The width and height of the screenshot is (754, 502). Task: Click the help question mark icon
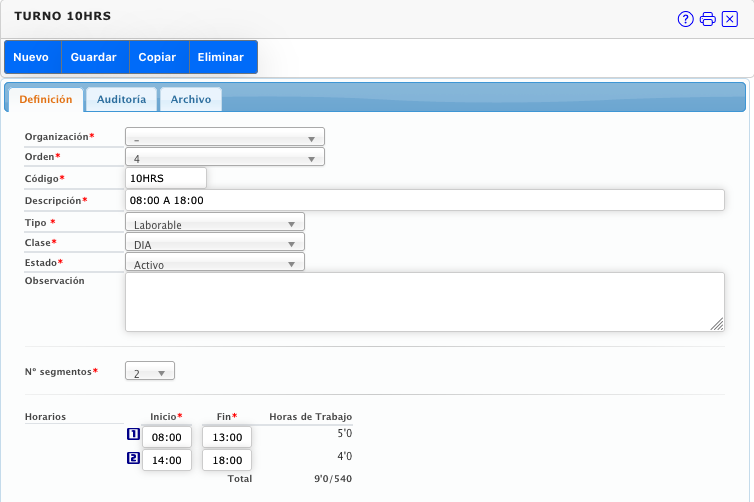click(685, 19)
